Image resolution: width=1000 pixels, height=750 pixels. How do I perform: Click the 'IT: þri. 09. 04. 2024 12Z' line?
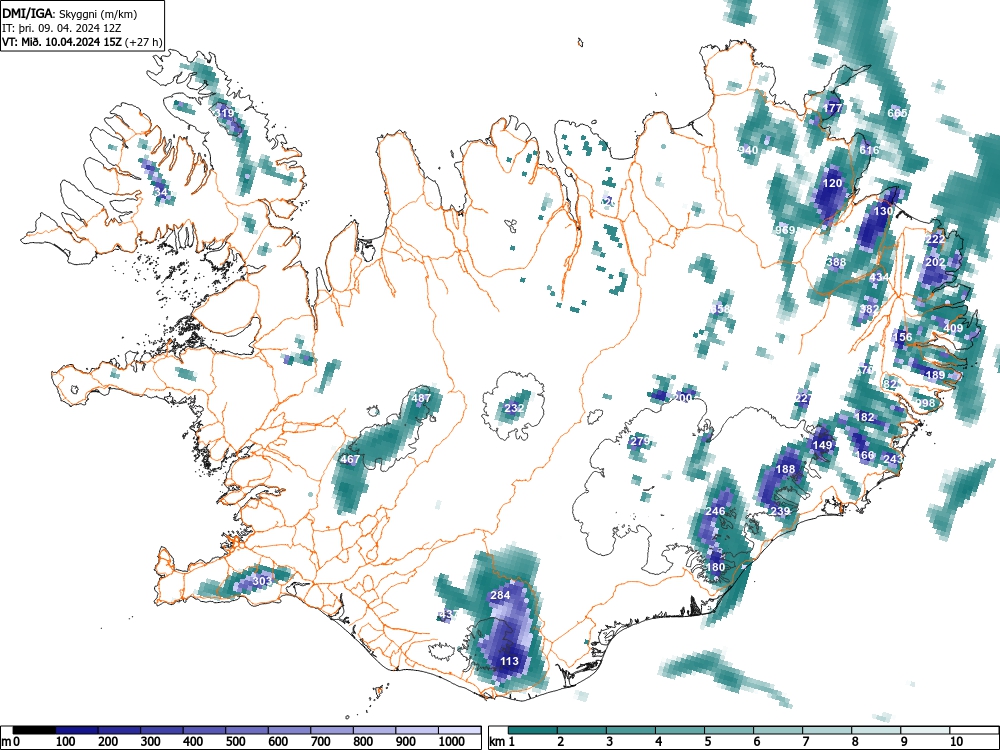(62, 28)
